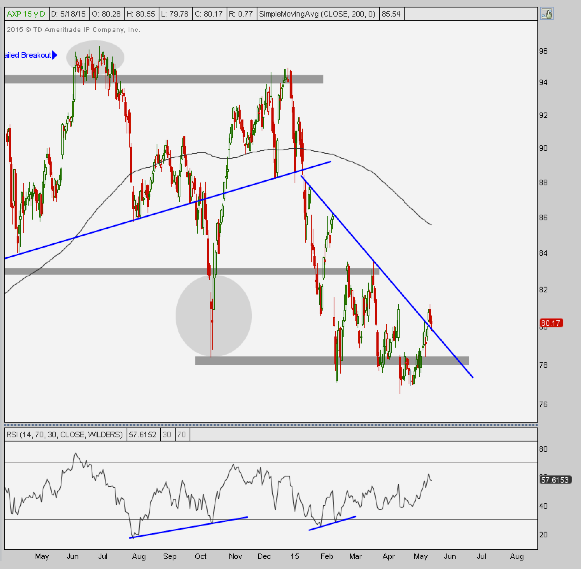The height and width of the screenshot is (569, 581).
Task: Open the RSI (14, 70, 30, CLOSE, WILDERS) study label
Action: tap(64, 434)
